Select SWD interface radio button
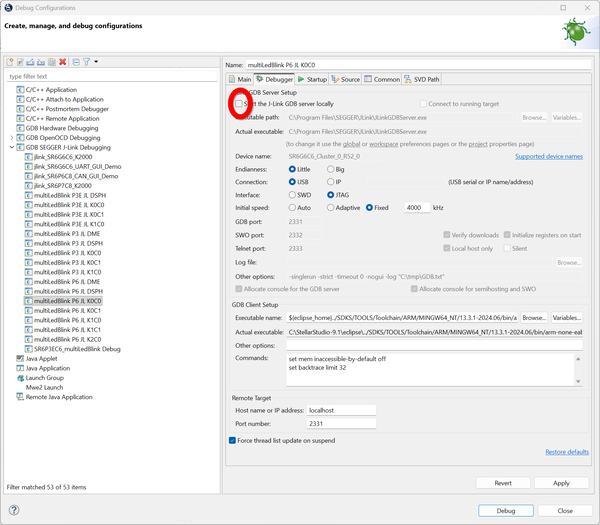The width and height of the screenshot is (600, 525). 292,195
